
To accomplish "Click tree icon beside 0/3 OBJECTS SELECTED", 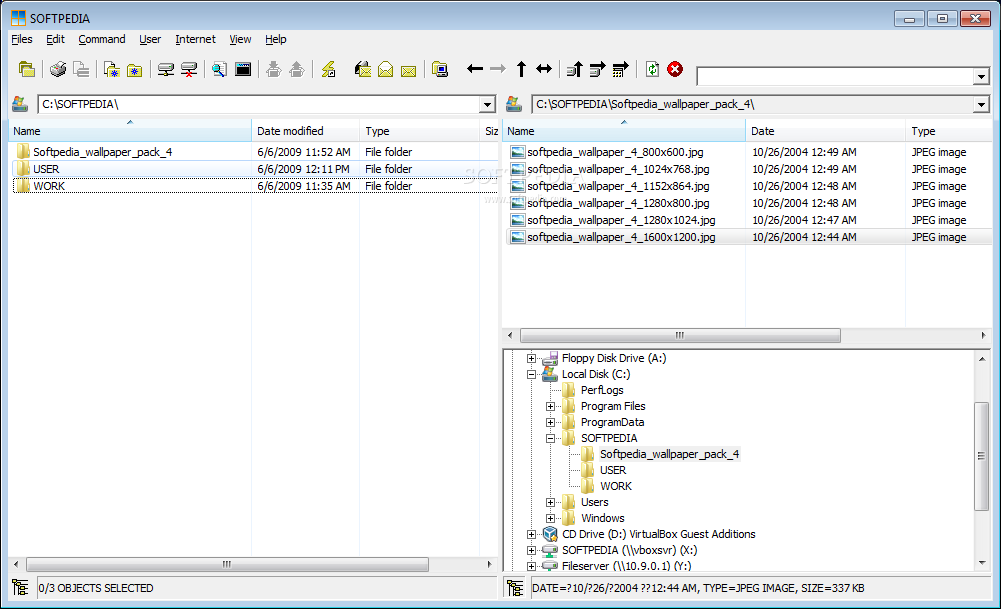I will pos(20,587).
